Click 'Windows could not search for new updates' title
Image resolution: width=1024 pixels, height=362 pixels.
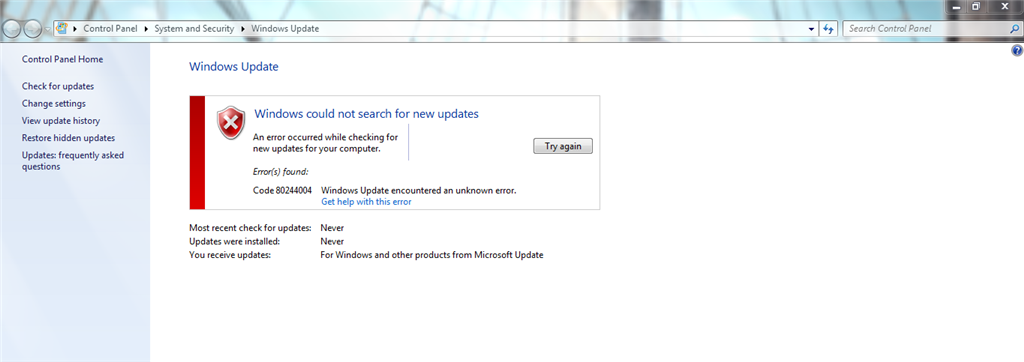click(x=366, y=114)
